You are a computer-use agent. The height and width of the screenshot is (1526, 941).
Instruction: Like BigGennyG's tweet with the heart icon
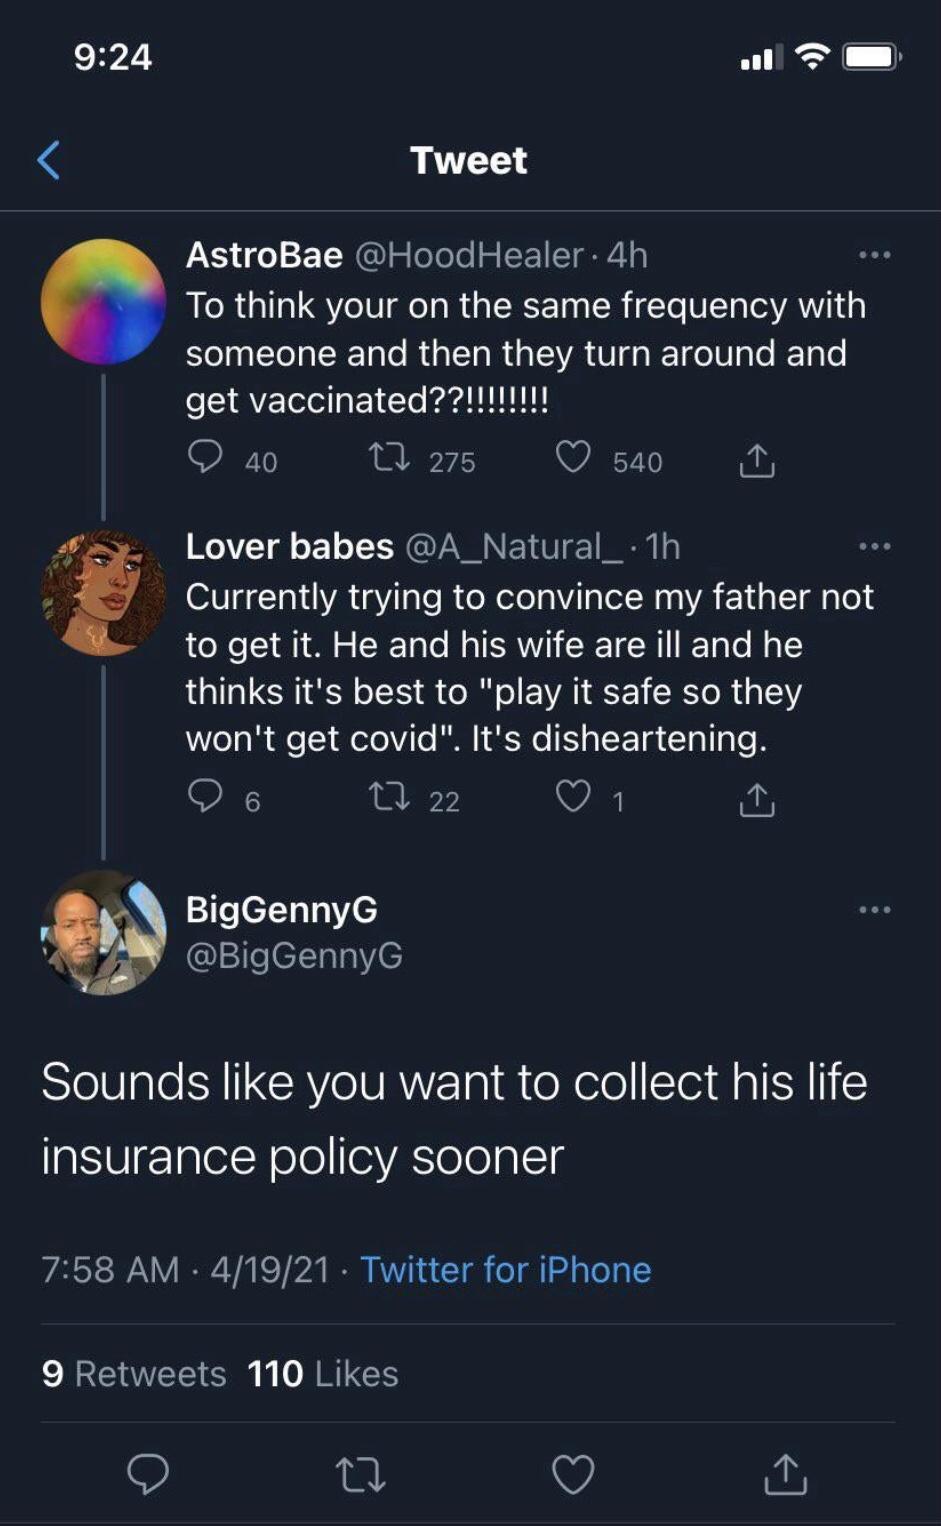[x=573, y=1475]
